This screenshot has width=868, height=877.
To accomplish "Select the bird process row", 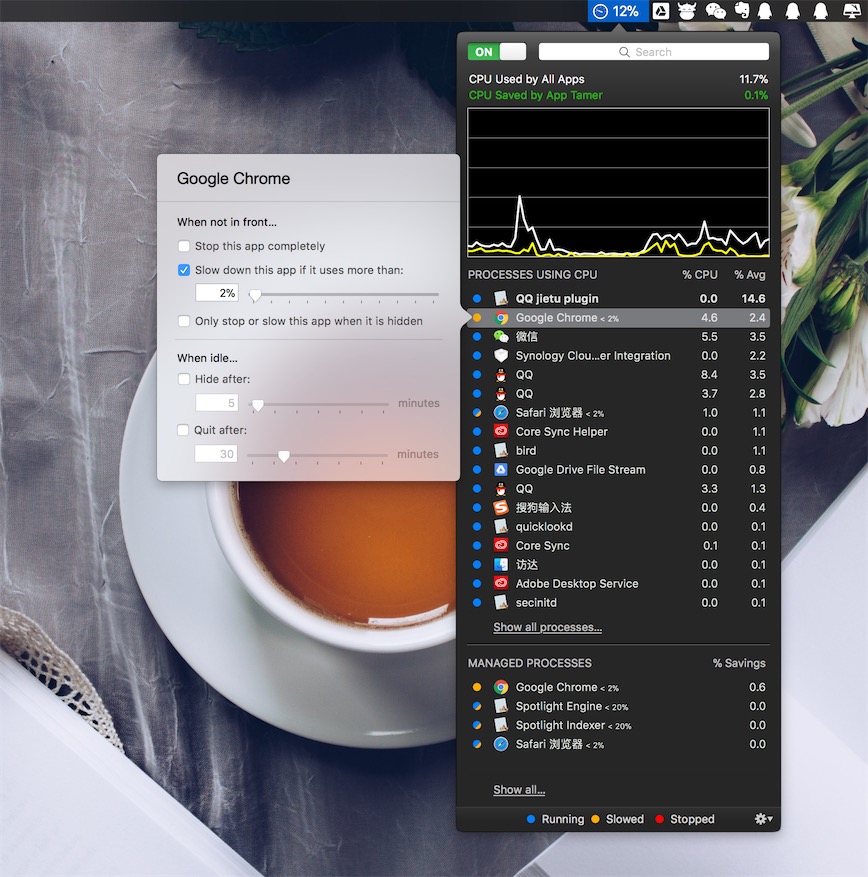I will click(x=618, y=450).
